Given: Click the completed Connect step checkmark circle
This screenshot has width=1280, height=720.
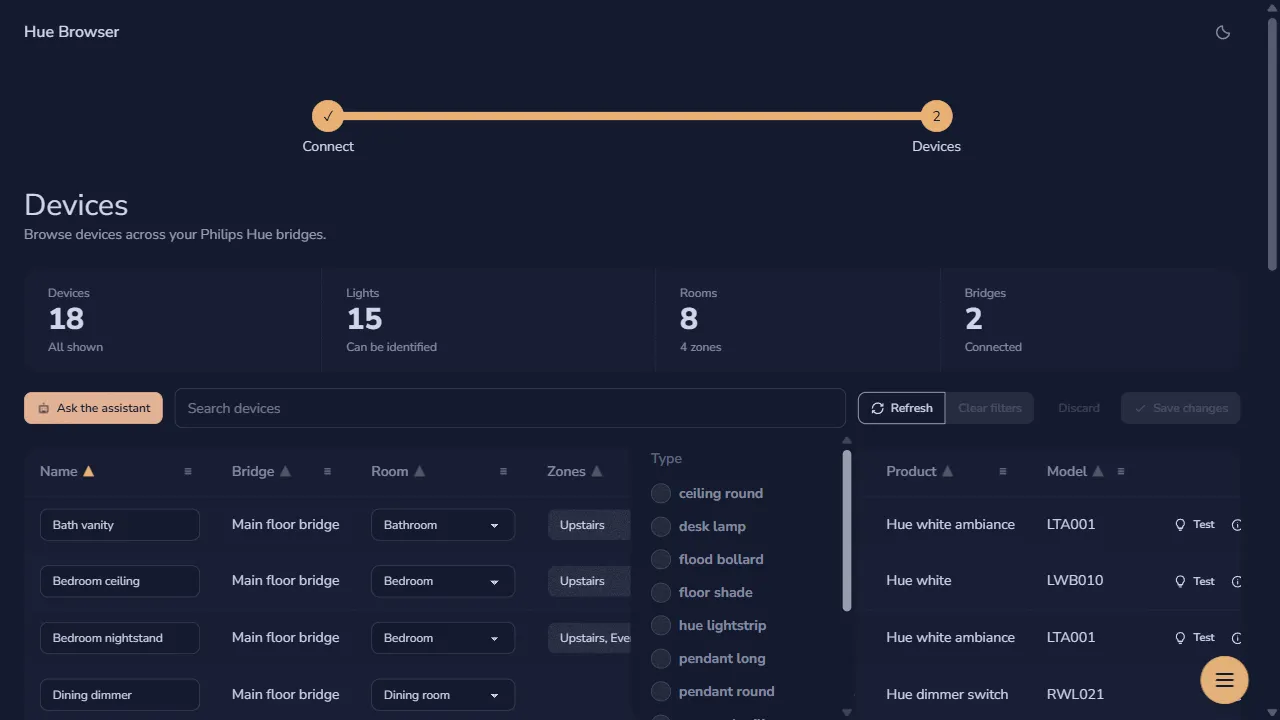Looking at the screenshot, I should click(x=328, y=116).
